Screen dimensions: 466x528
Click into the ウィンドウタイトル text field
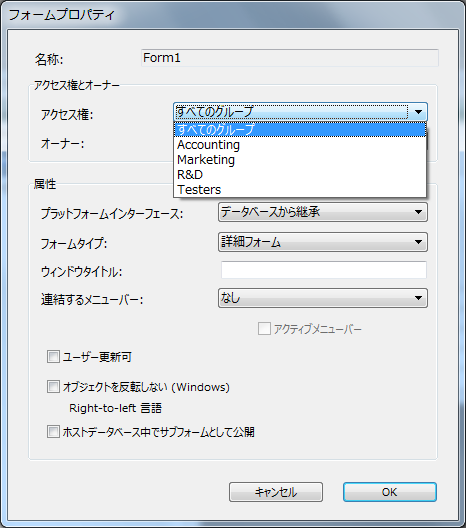[324, 270]
